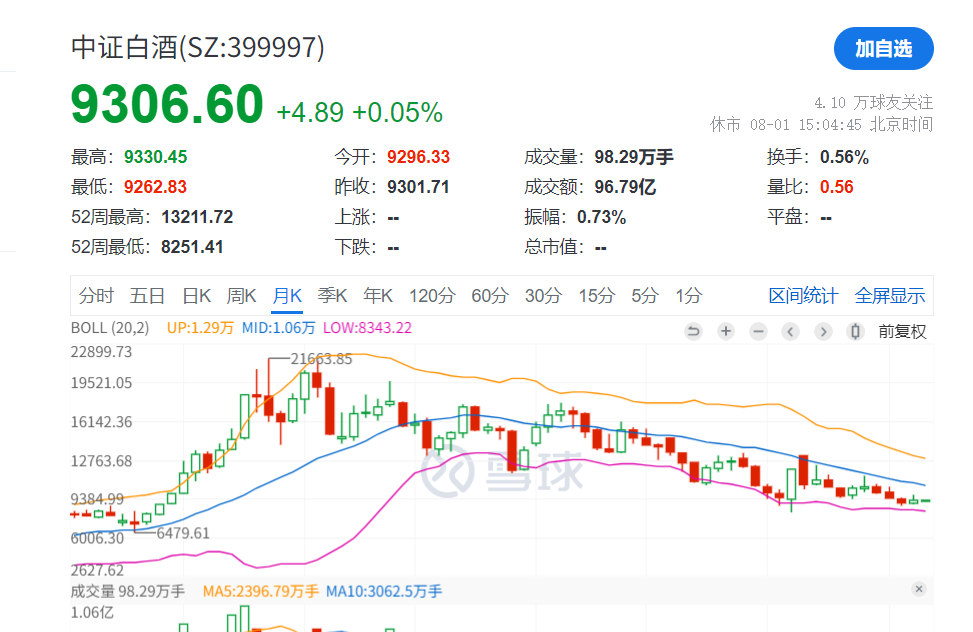Open the 区间统计 link
Image resolution: width=973 pixels, height=632 pixels.
[803, 296]
